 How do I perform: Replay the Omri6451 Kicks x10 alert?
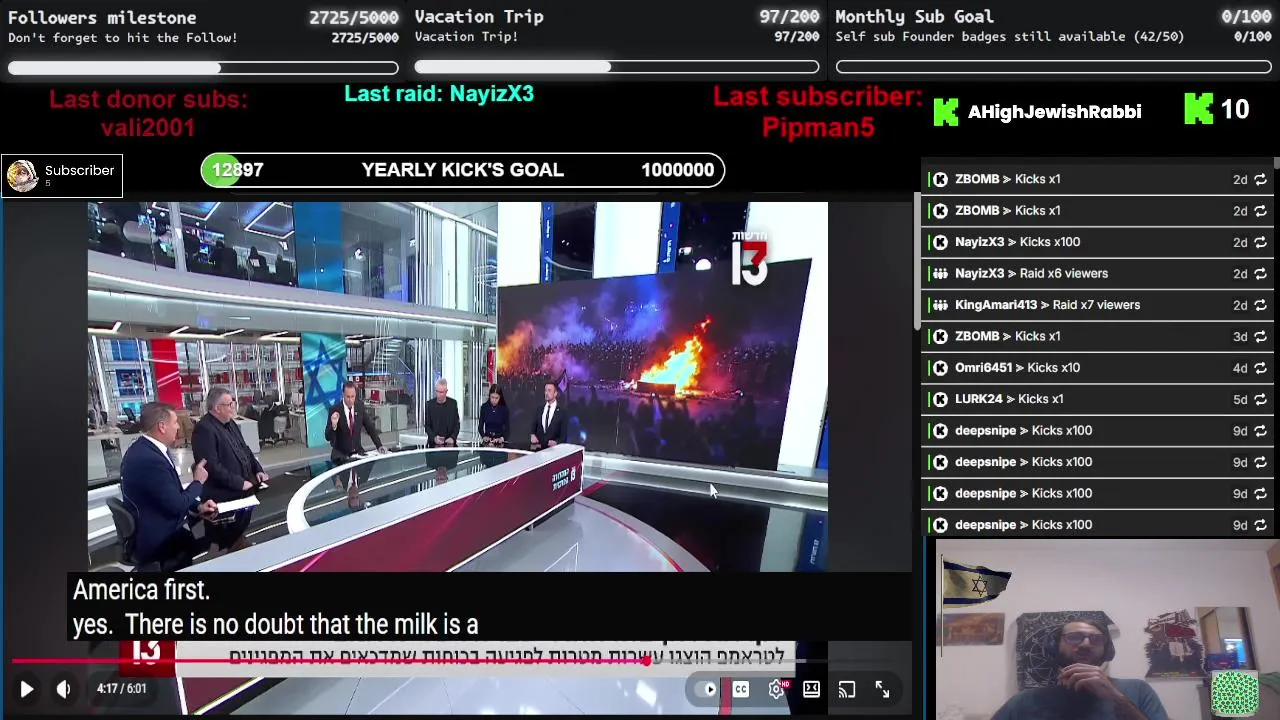(1260, 368)
